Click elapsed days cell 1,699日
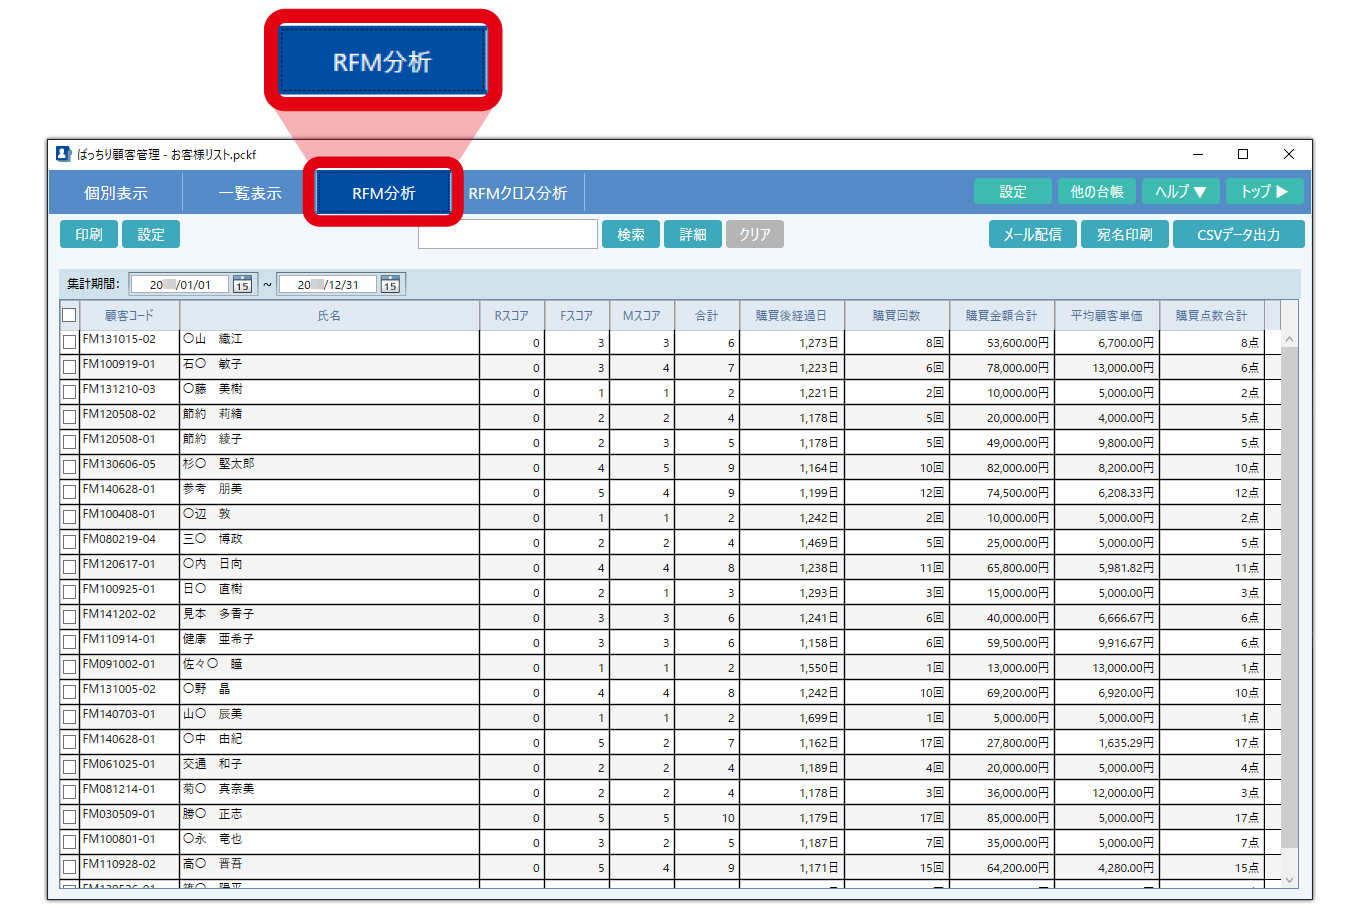The image size is (1360, 910). click(792, 716)
